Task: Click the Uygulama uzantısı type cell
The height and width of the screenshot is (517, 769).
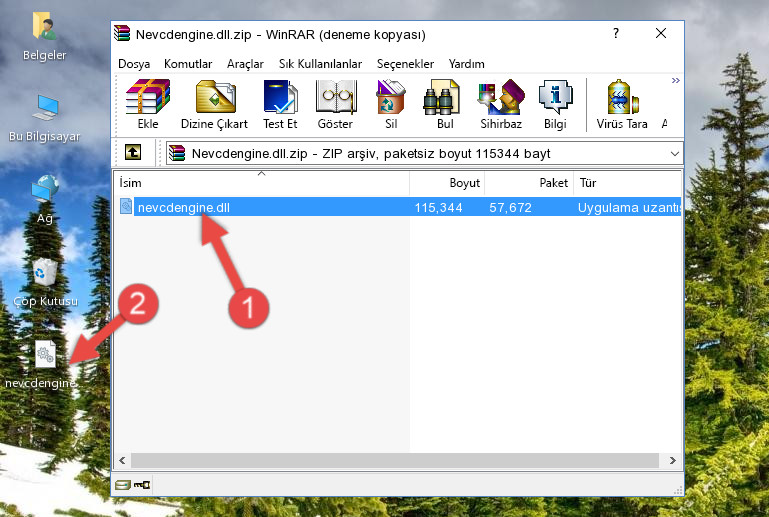Action: (629, 207)
